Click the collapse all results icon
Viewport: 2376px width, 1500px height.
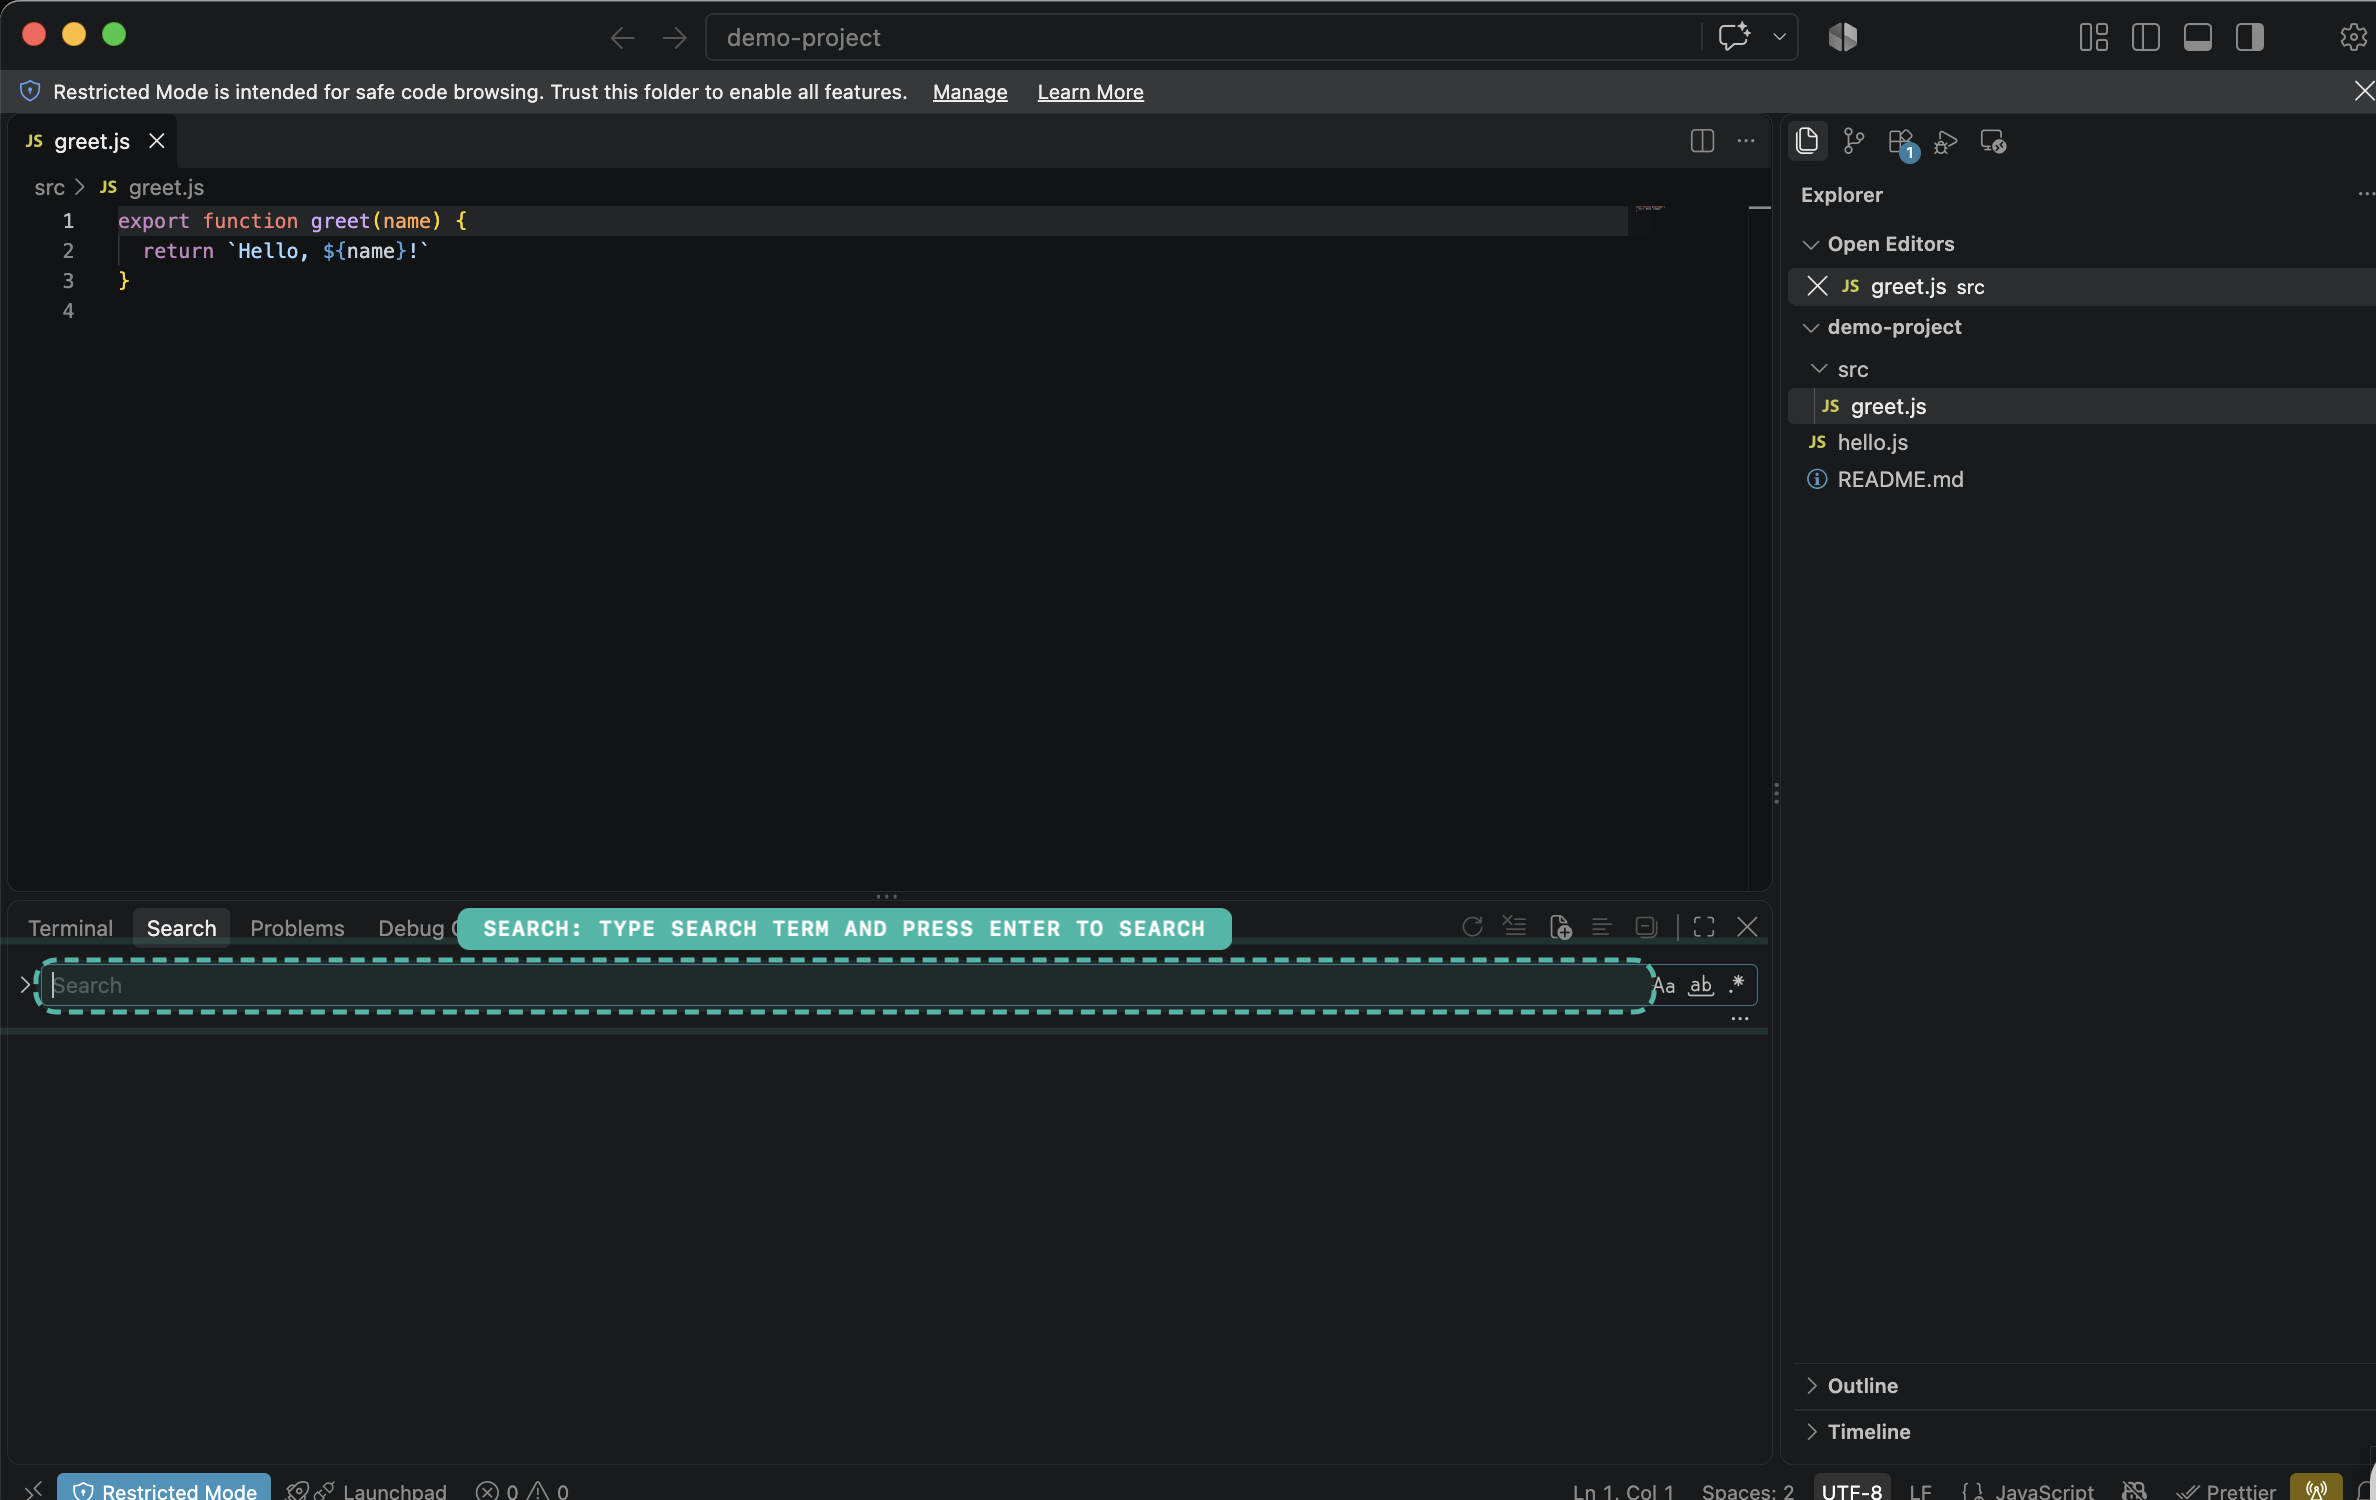(x=1646, y=927)
